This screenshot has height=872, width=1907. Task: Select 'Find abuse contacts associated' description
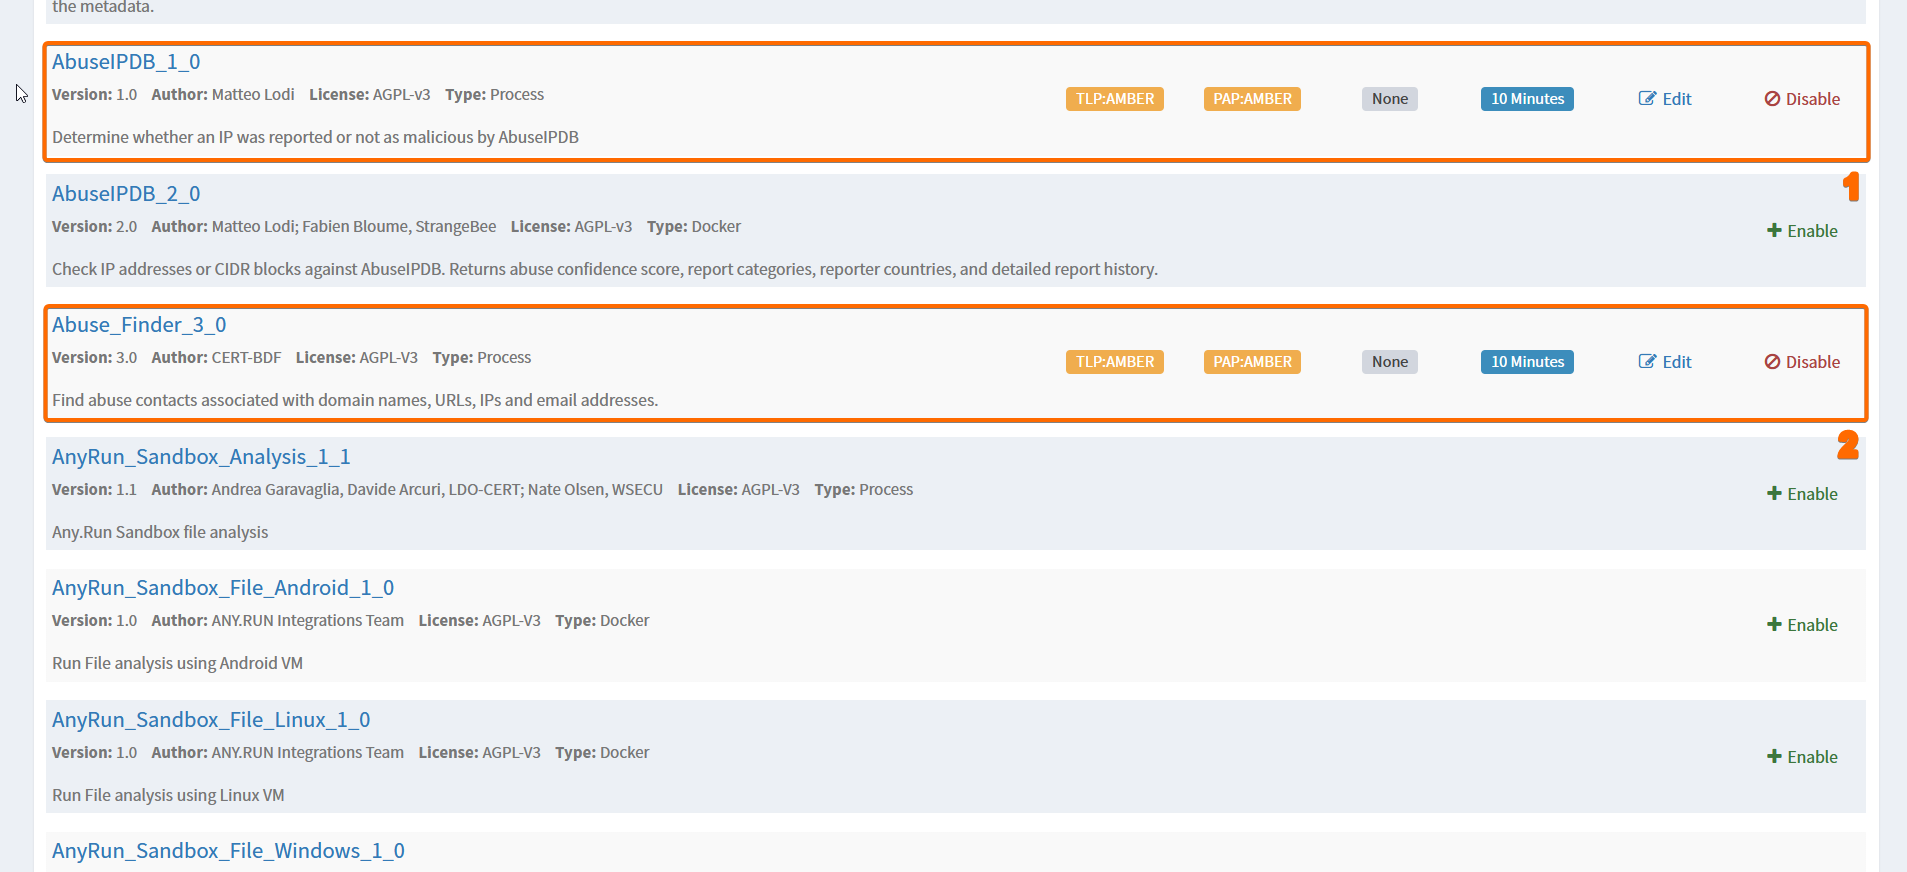[x=355, y=400]
